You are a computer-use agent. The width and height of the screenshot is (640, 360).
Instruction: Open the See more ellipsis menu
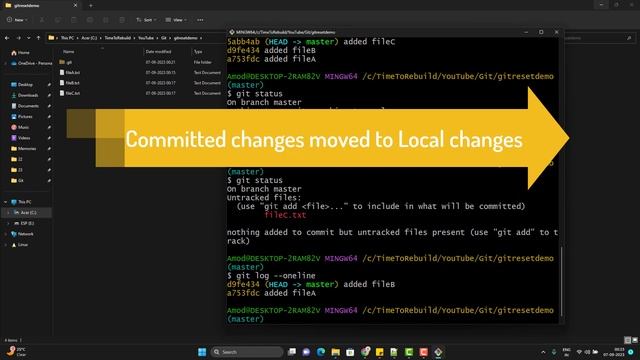(200, 20)
